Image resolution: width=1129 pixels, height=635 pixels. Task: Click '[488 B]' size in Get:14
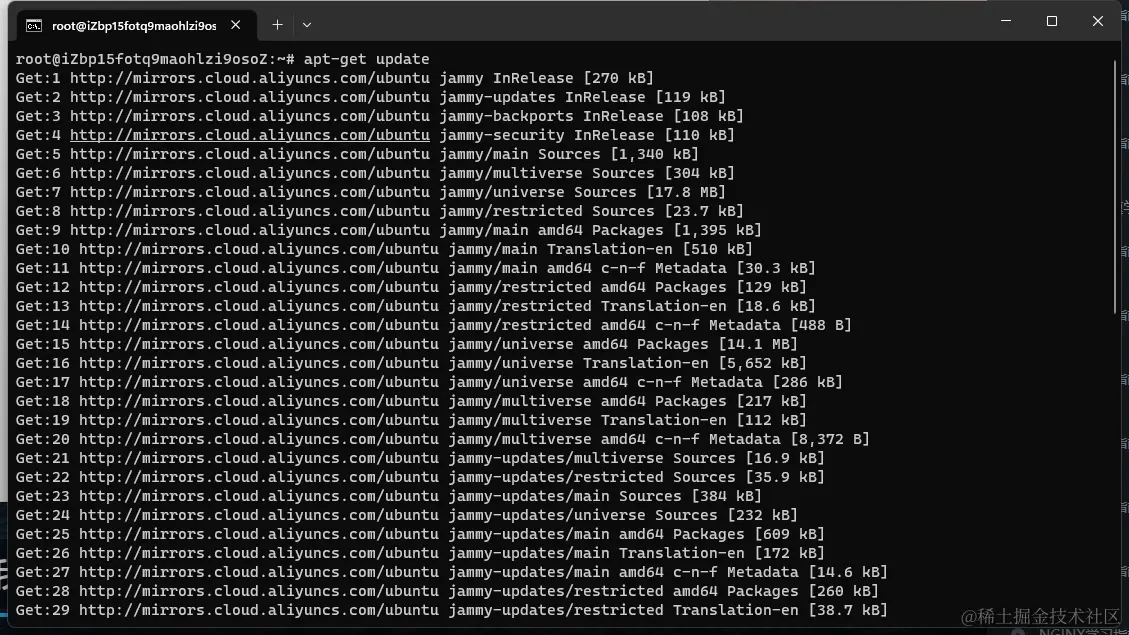click(821, 325)
